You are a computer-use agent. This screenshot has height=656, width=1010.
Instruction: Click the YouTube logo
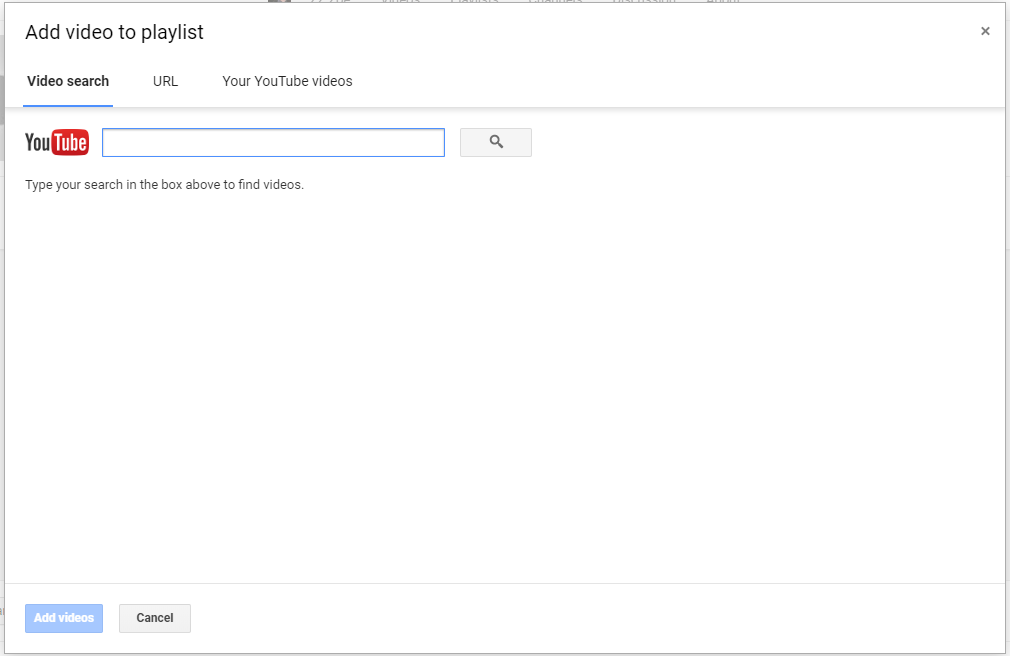pyautogui.click(x=57, y=142)
